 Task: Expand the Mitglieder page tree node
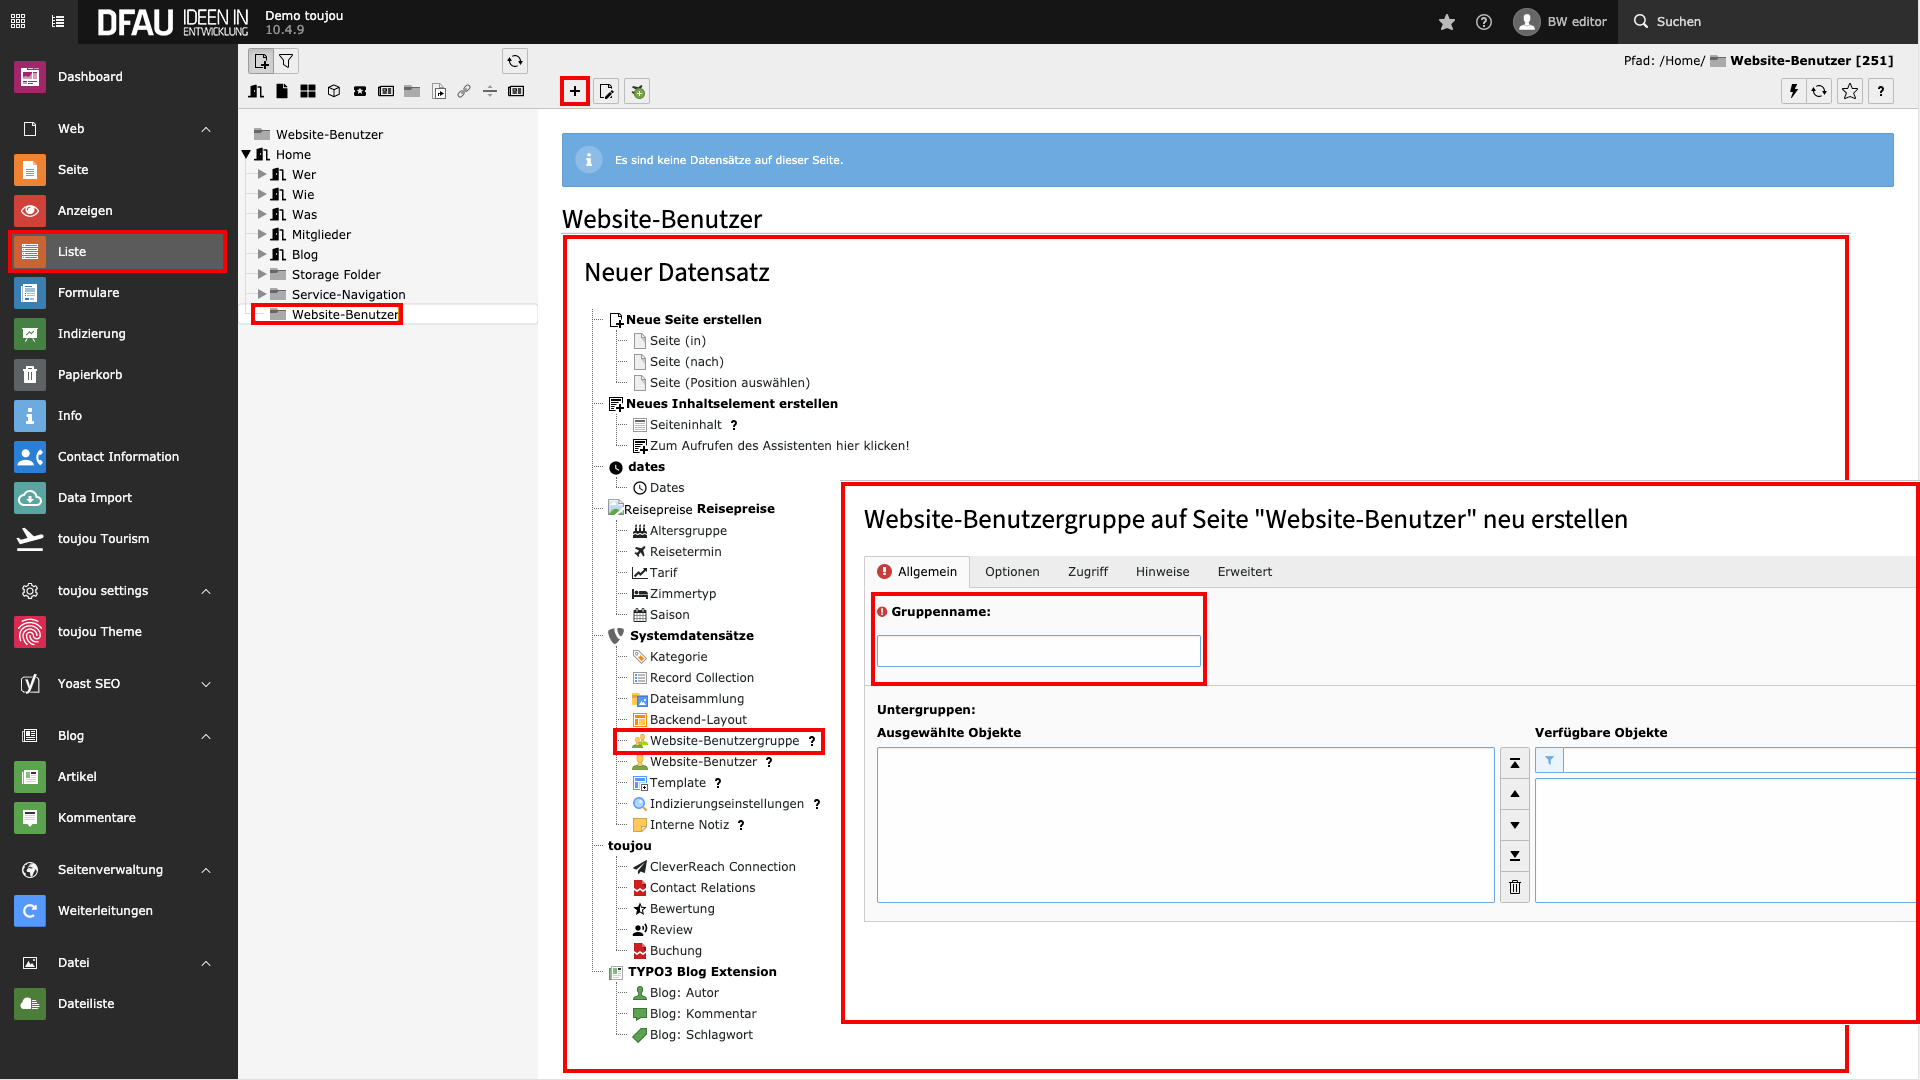click(262, 235)
